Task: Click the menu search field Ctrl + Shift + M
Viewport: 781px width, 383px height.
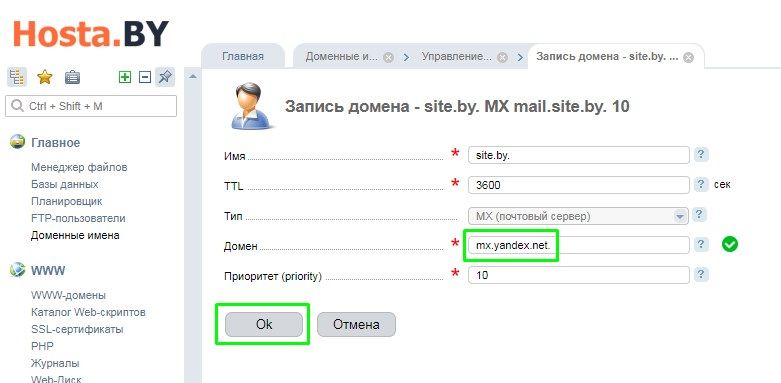Action: [91, 106]
